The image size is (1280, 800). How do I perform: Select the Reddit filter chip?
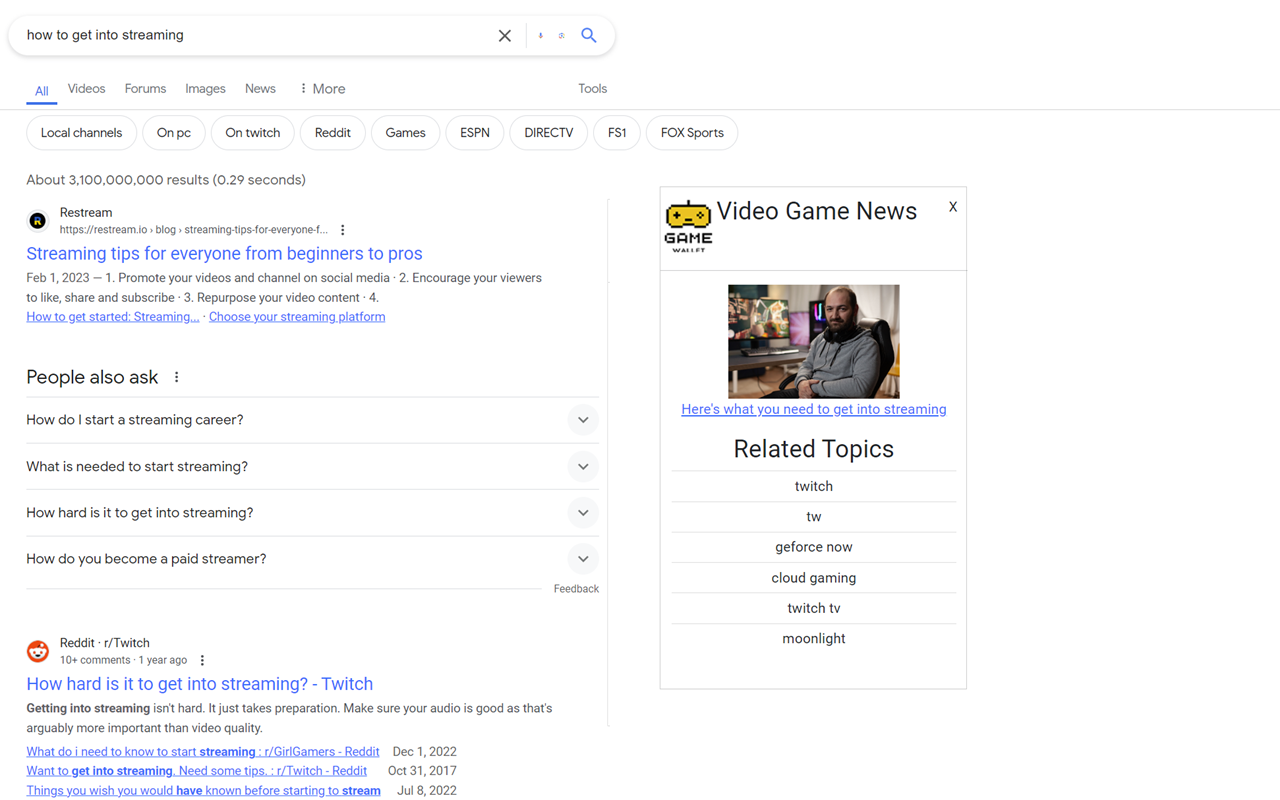click(333, 133)
